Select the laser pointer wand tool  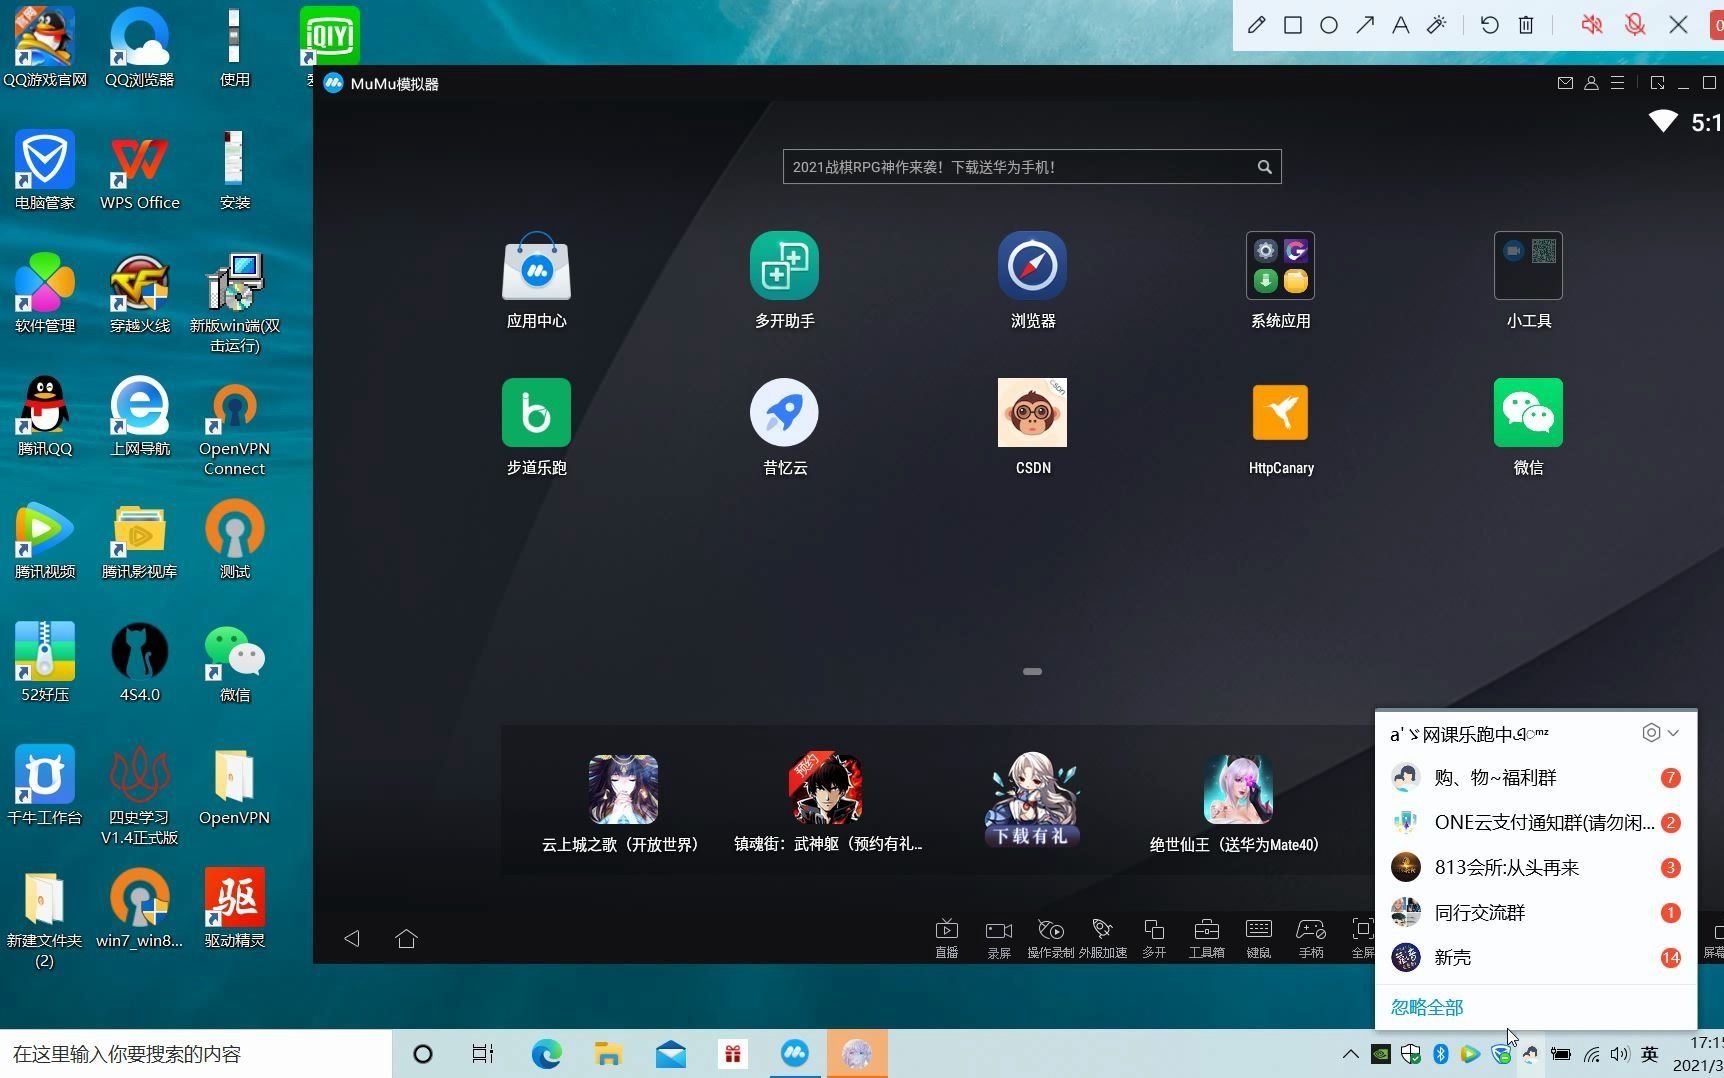(1437, 25)
